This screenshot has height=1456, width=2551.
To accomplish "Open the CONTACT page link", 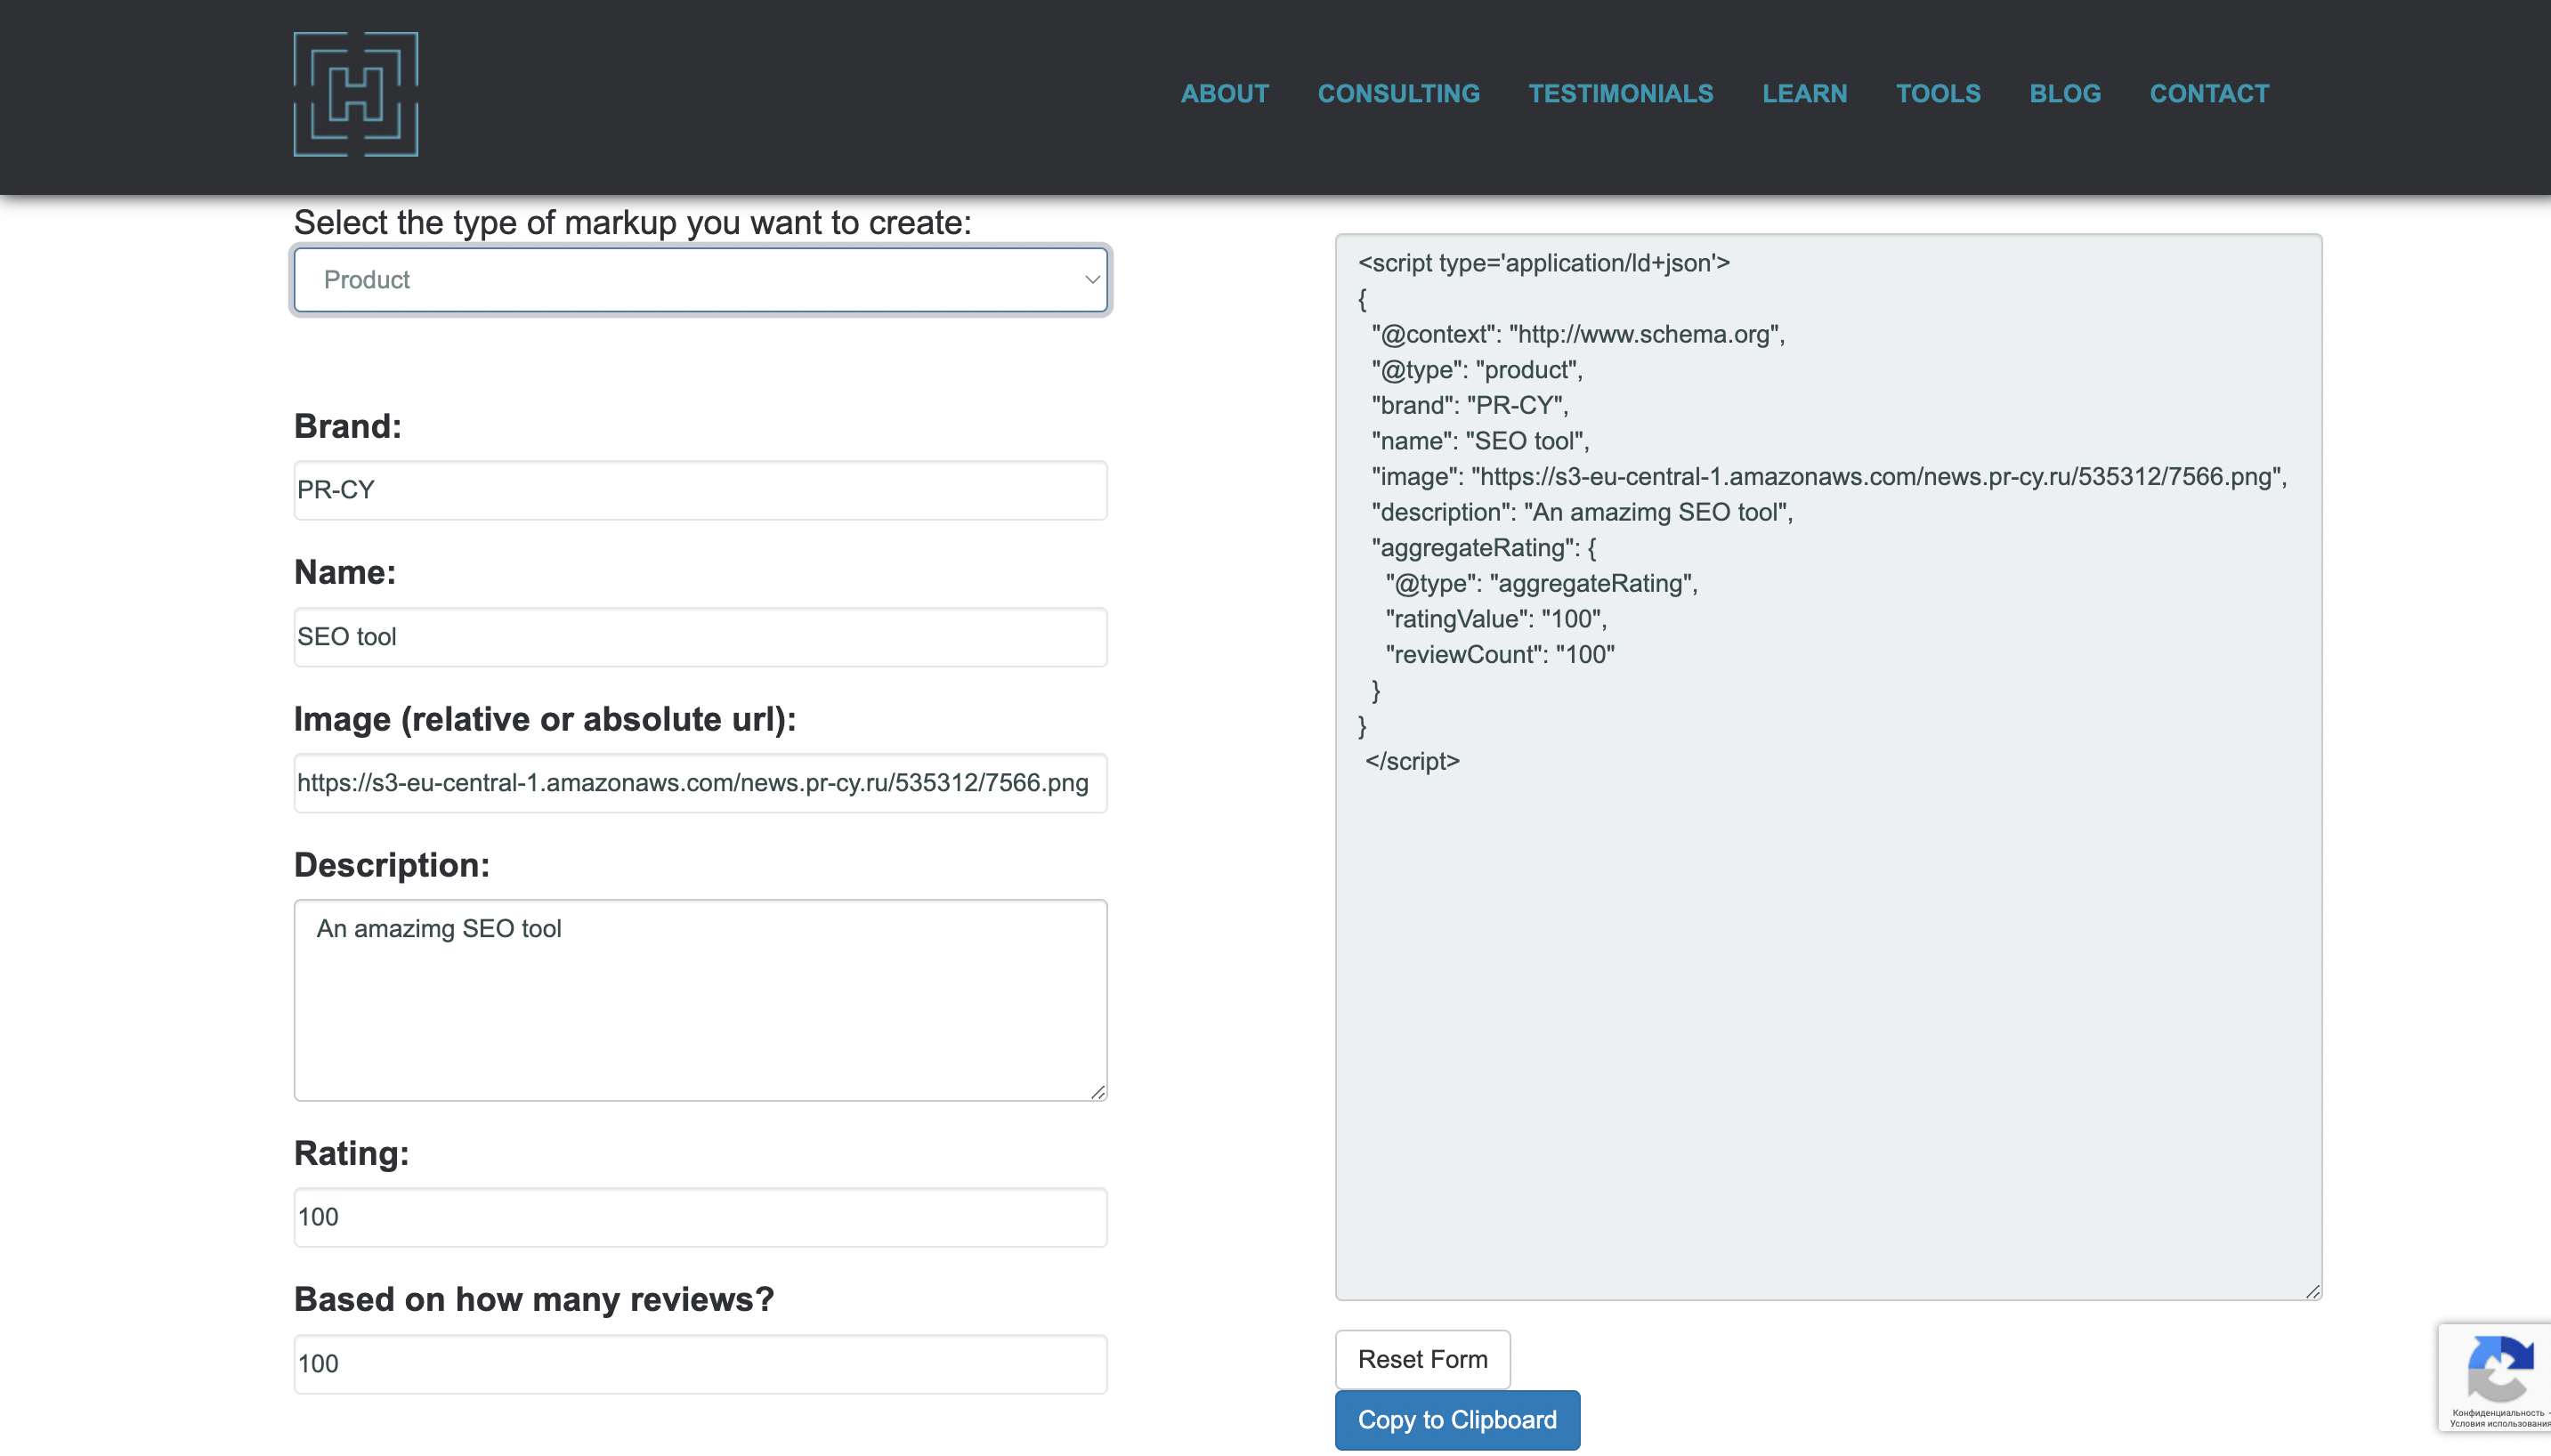I will [2208, 94].
